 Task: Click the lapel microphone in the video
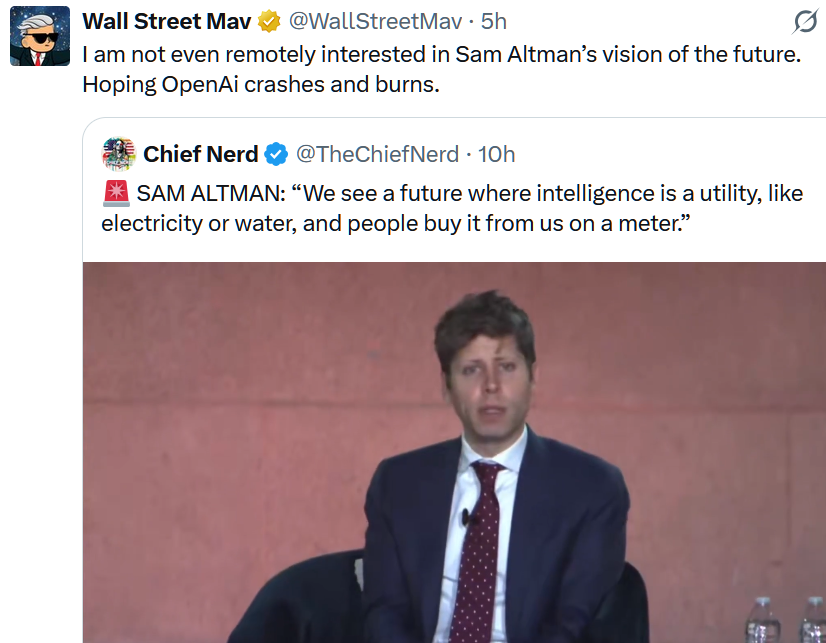tap(466, 517)
